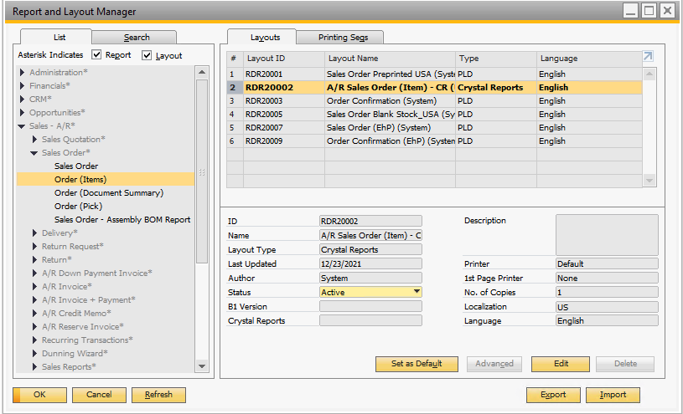Expand the Sales Quotation node

[x=34, y=139]
